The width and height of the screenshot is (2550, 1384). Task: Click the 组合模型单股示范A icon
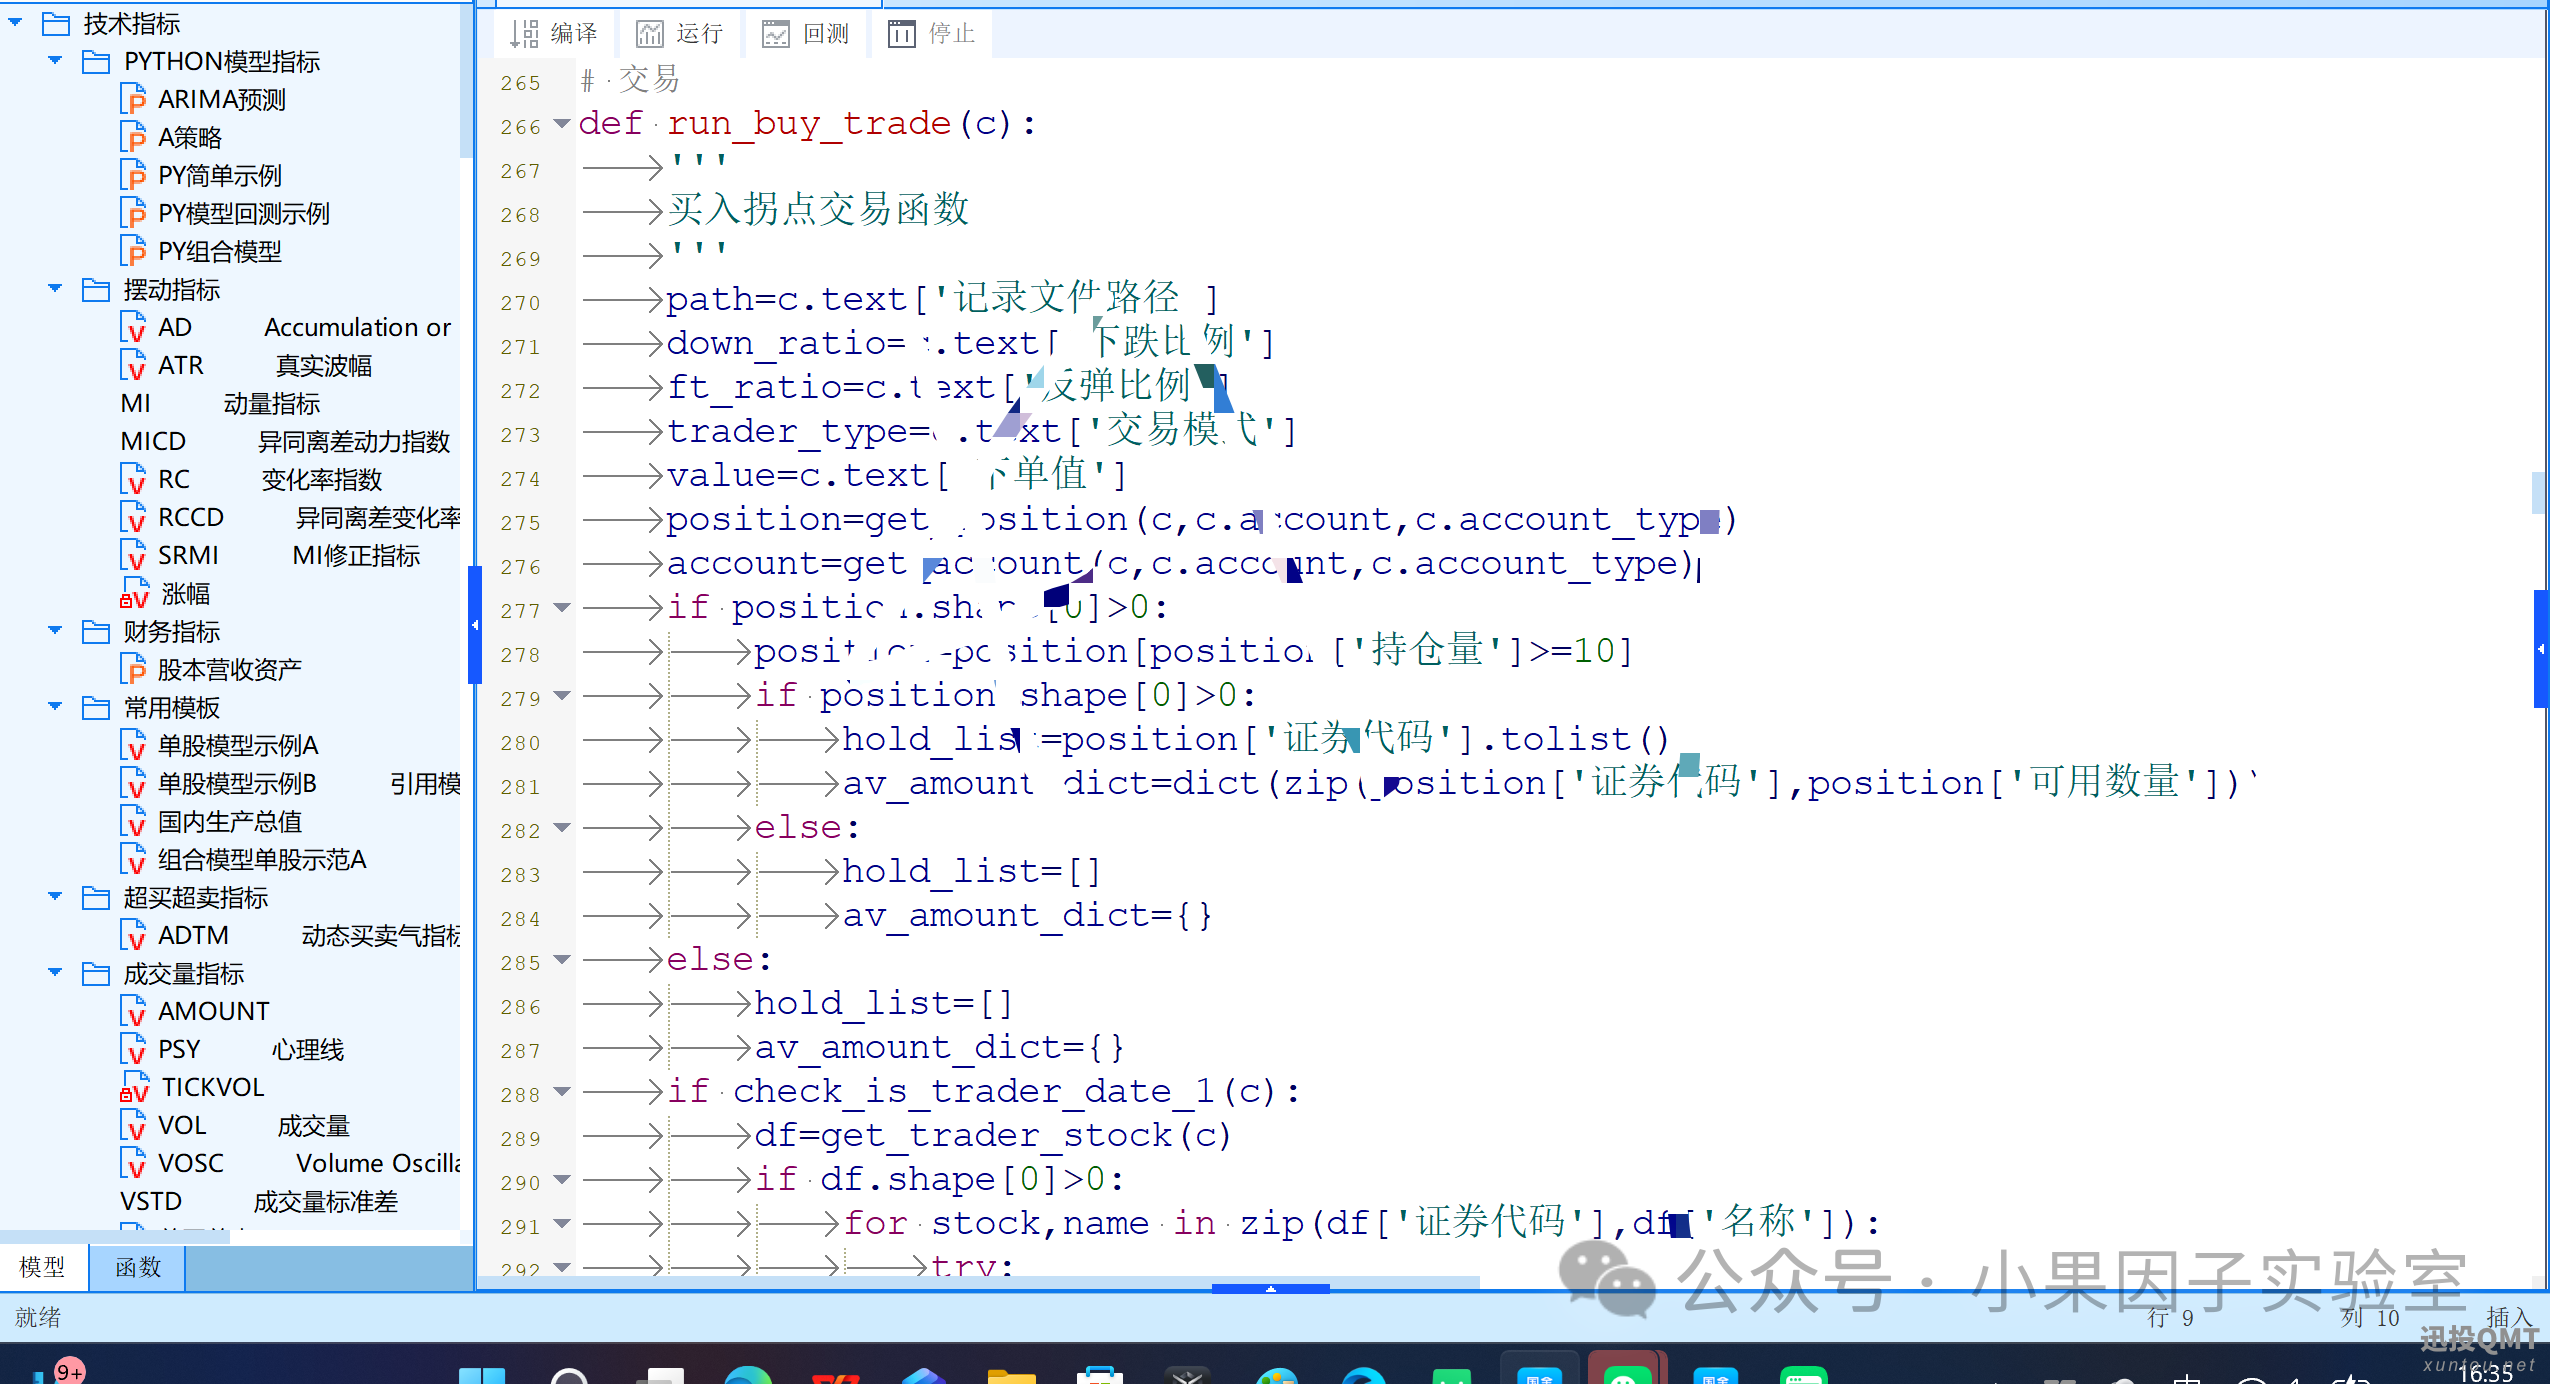tap(133, 859)
